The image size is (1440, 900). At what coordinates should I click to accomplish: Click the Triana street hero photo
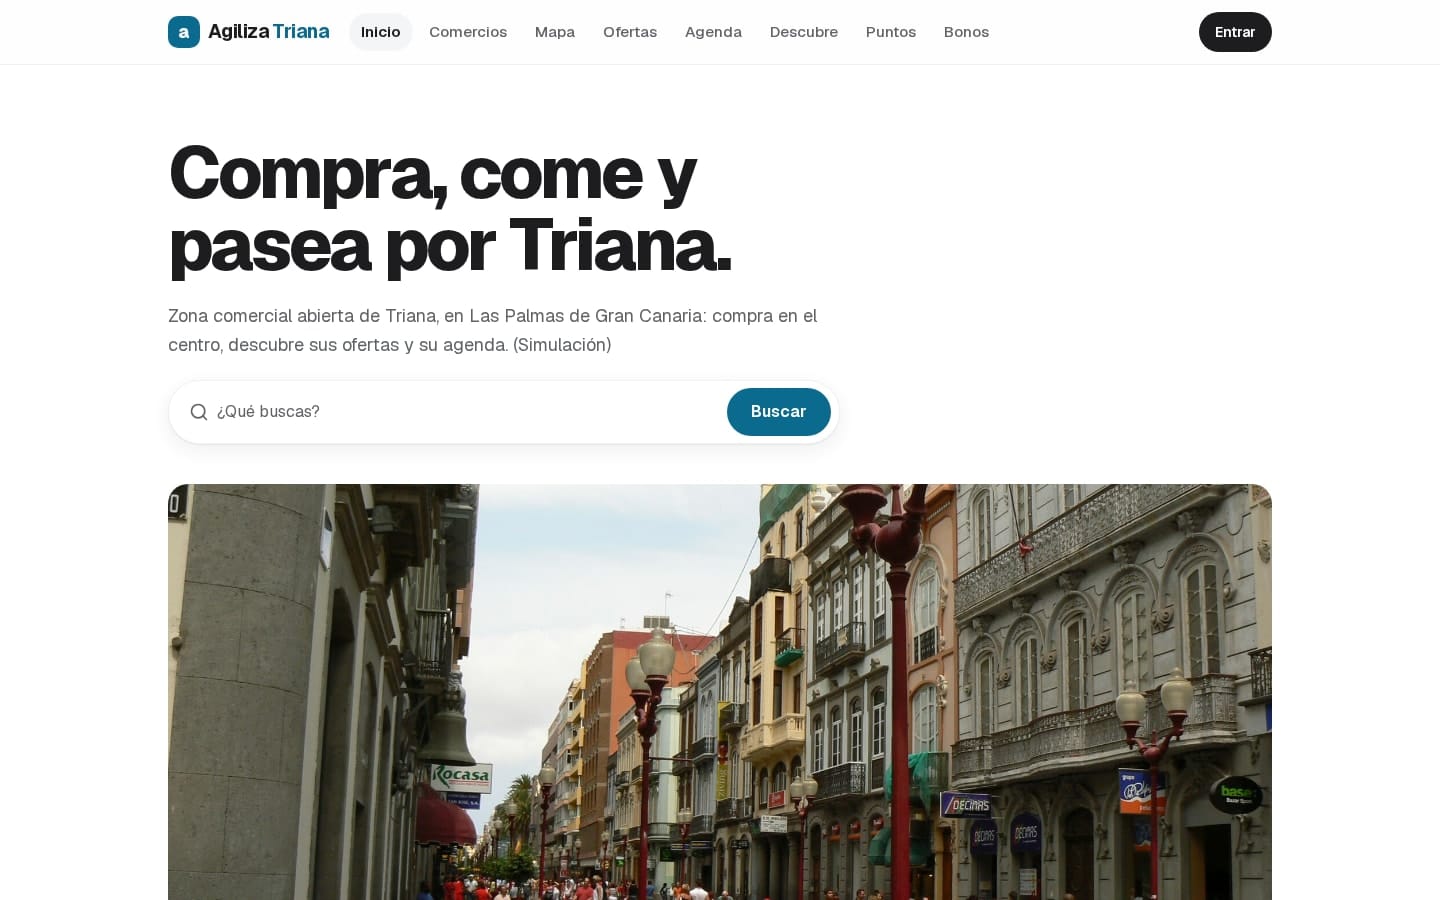[x=720, y=692]
